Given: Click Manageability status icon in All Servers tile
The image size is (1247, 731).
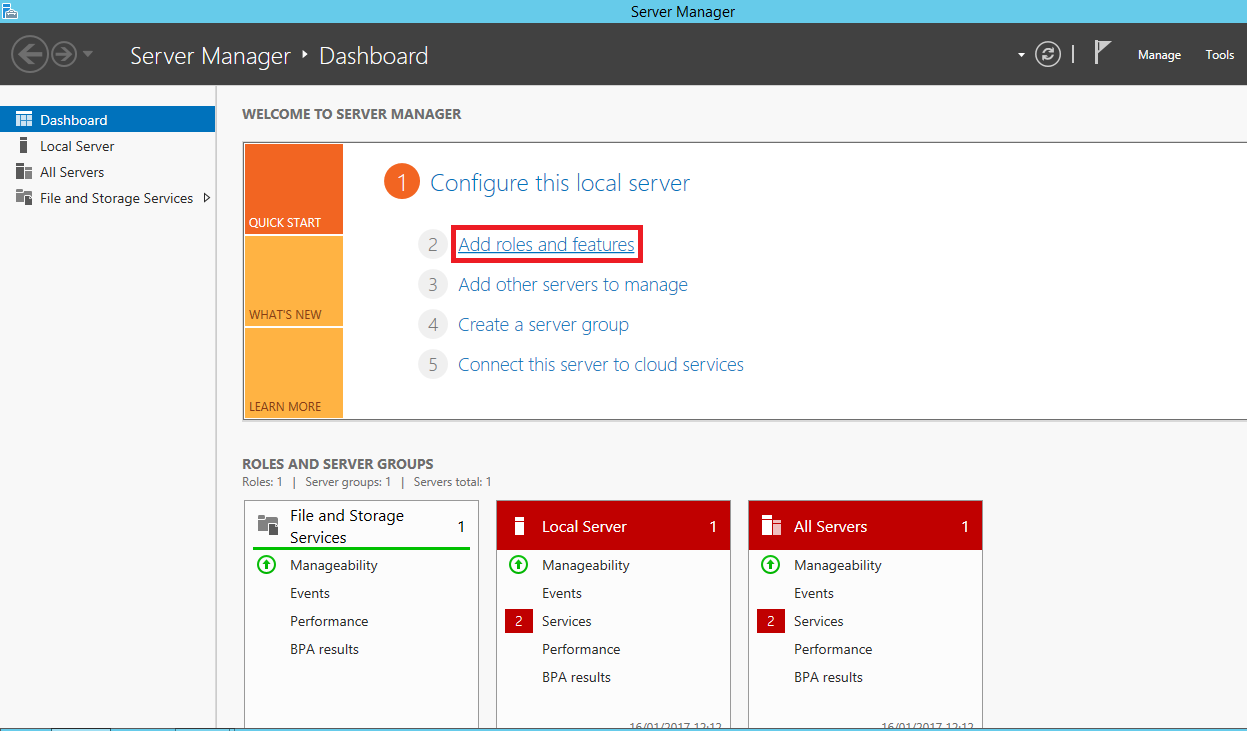Looking at the screenshot, I should pos(770,565).
